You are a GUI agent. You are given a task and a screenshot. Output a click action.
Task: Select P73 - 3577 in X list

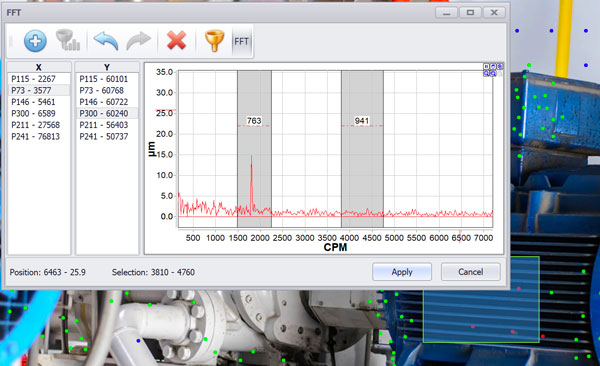click(x=39, y=90)
